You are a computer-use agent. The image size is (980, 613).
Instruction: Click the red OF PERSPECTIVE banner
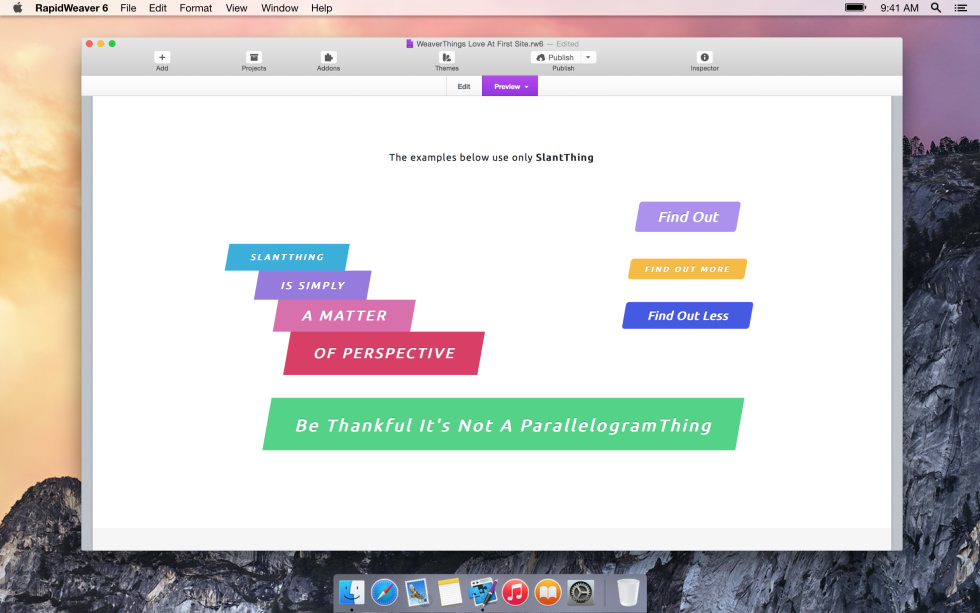(x=384, y=353)
